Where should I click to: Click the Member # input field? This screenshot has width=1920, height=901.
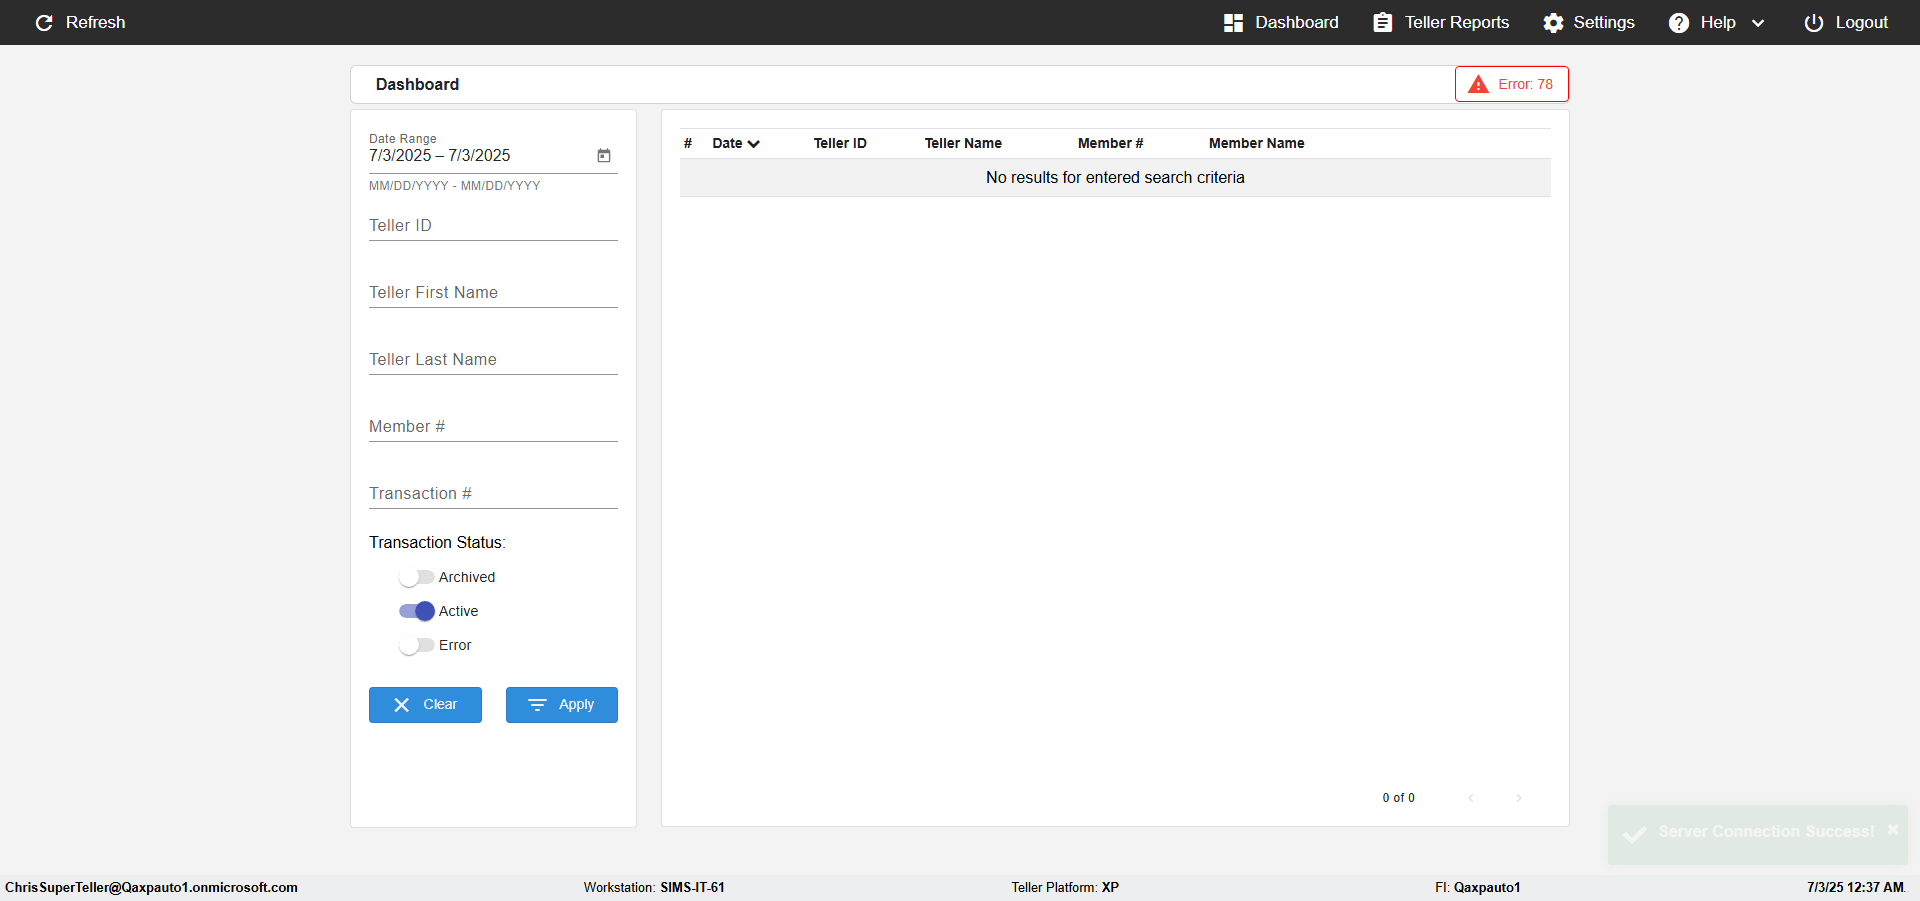(493, 427)
